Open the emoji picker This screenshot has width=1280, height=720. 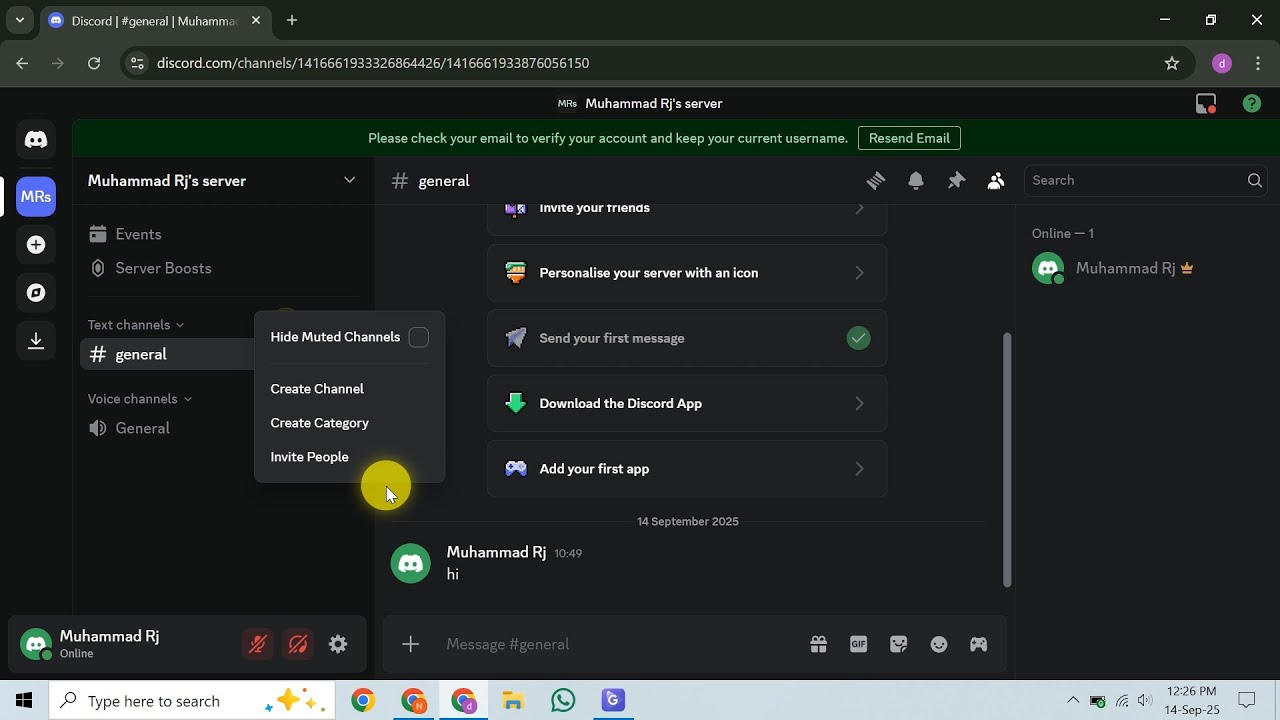tap(938, 644)
